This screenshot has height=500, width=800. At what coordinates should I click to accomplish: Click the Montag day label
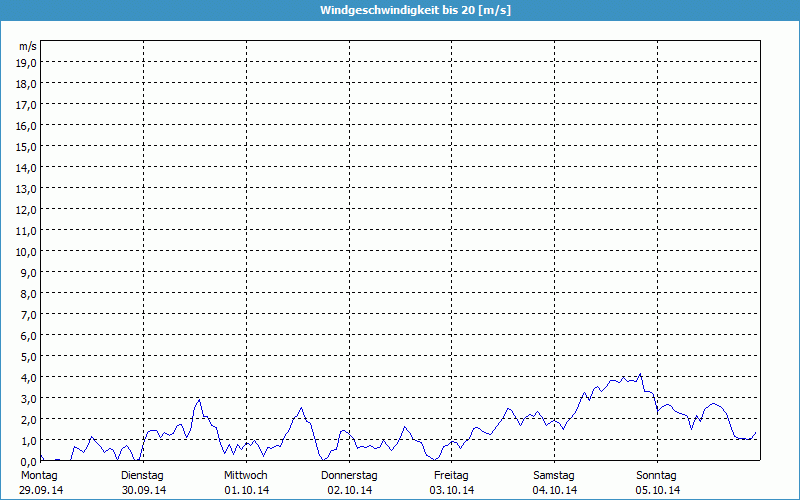click(x=39, y=475)
